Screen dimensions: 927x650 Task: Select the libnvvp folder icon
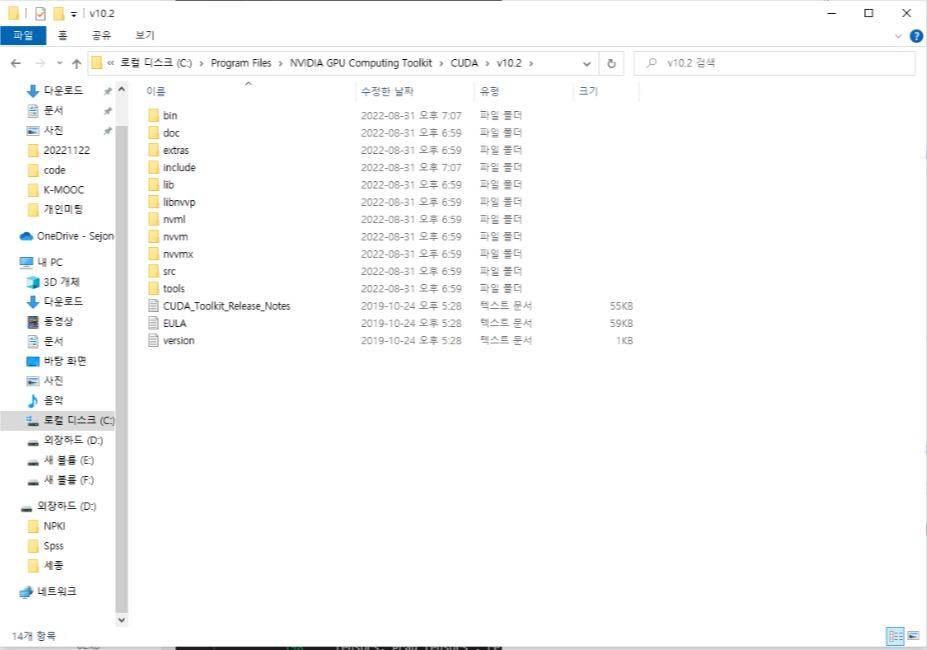154,202
